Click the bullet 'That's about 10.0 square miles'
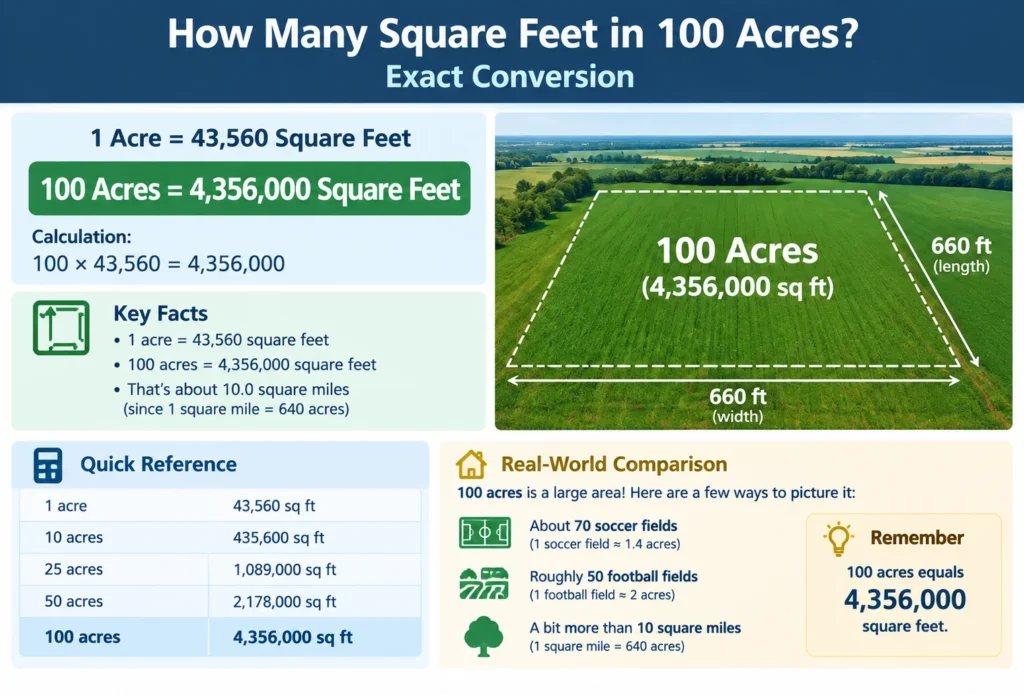The width and height of the screenshot is (1024, 695). 232,389
